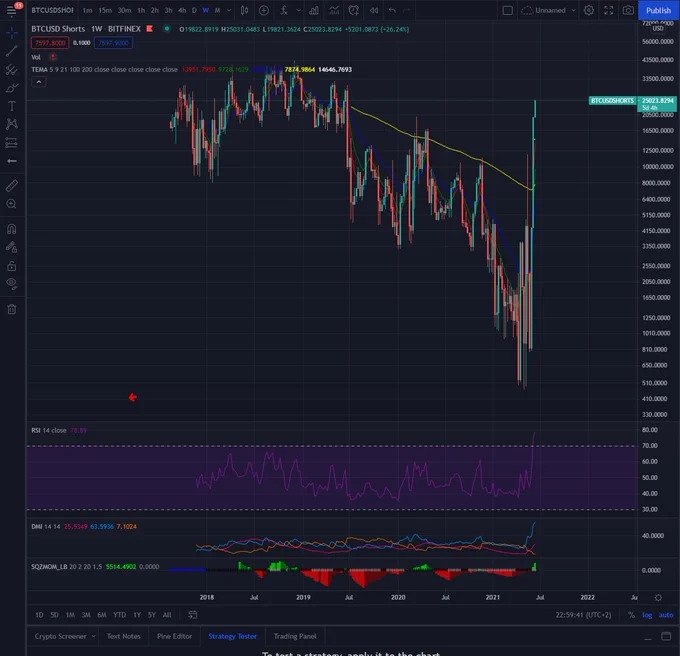The width and height of the screenshot is (680, 656).
Task: Select the back arrow icon tool
Action: [12, 161]
